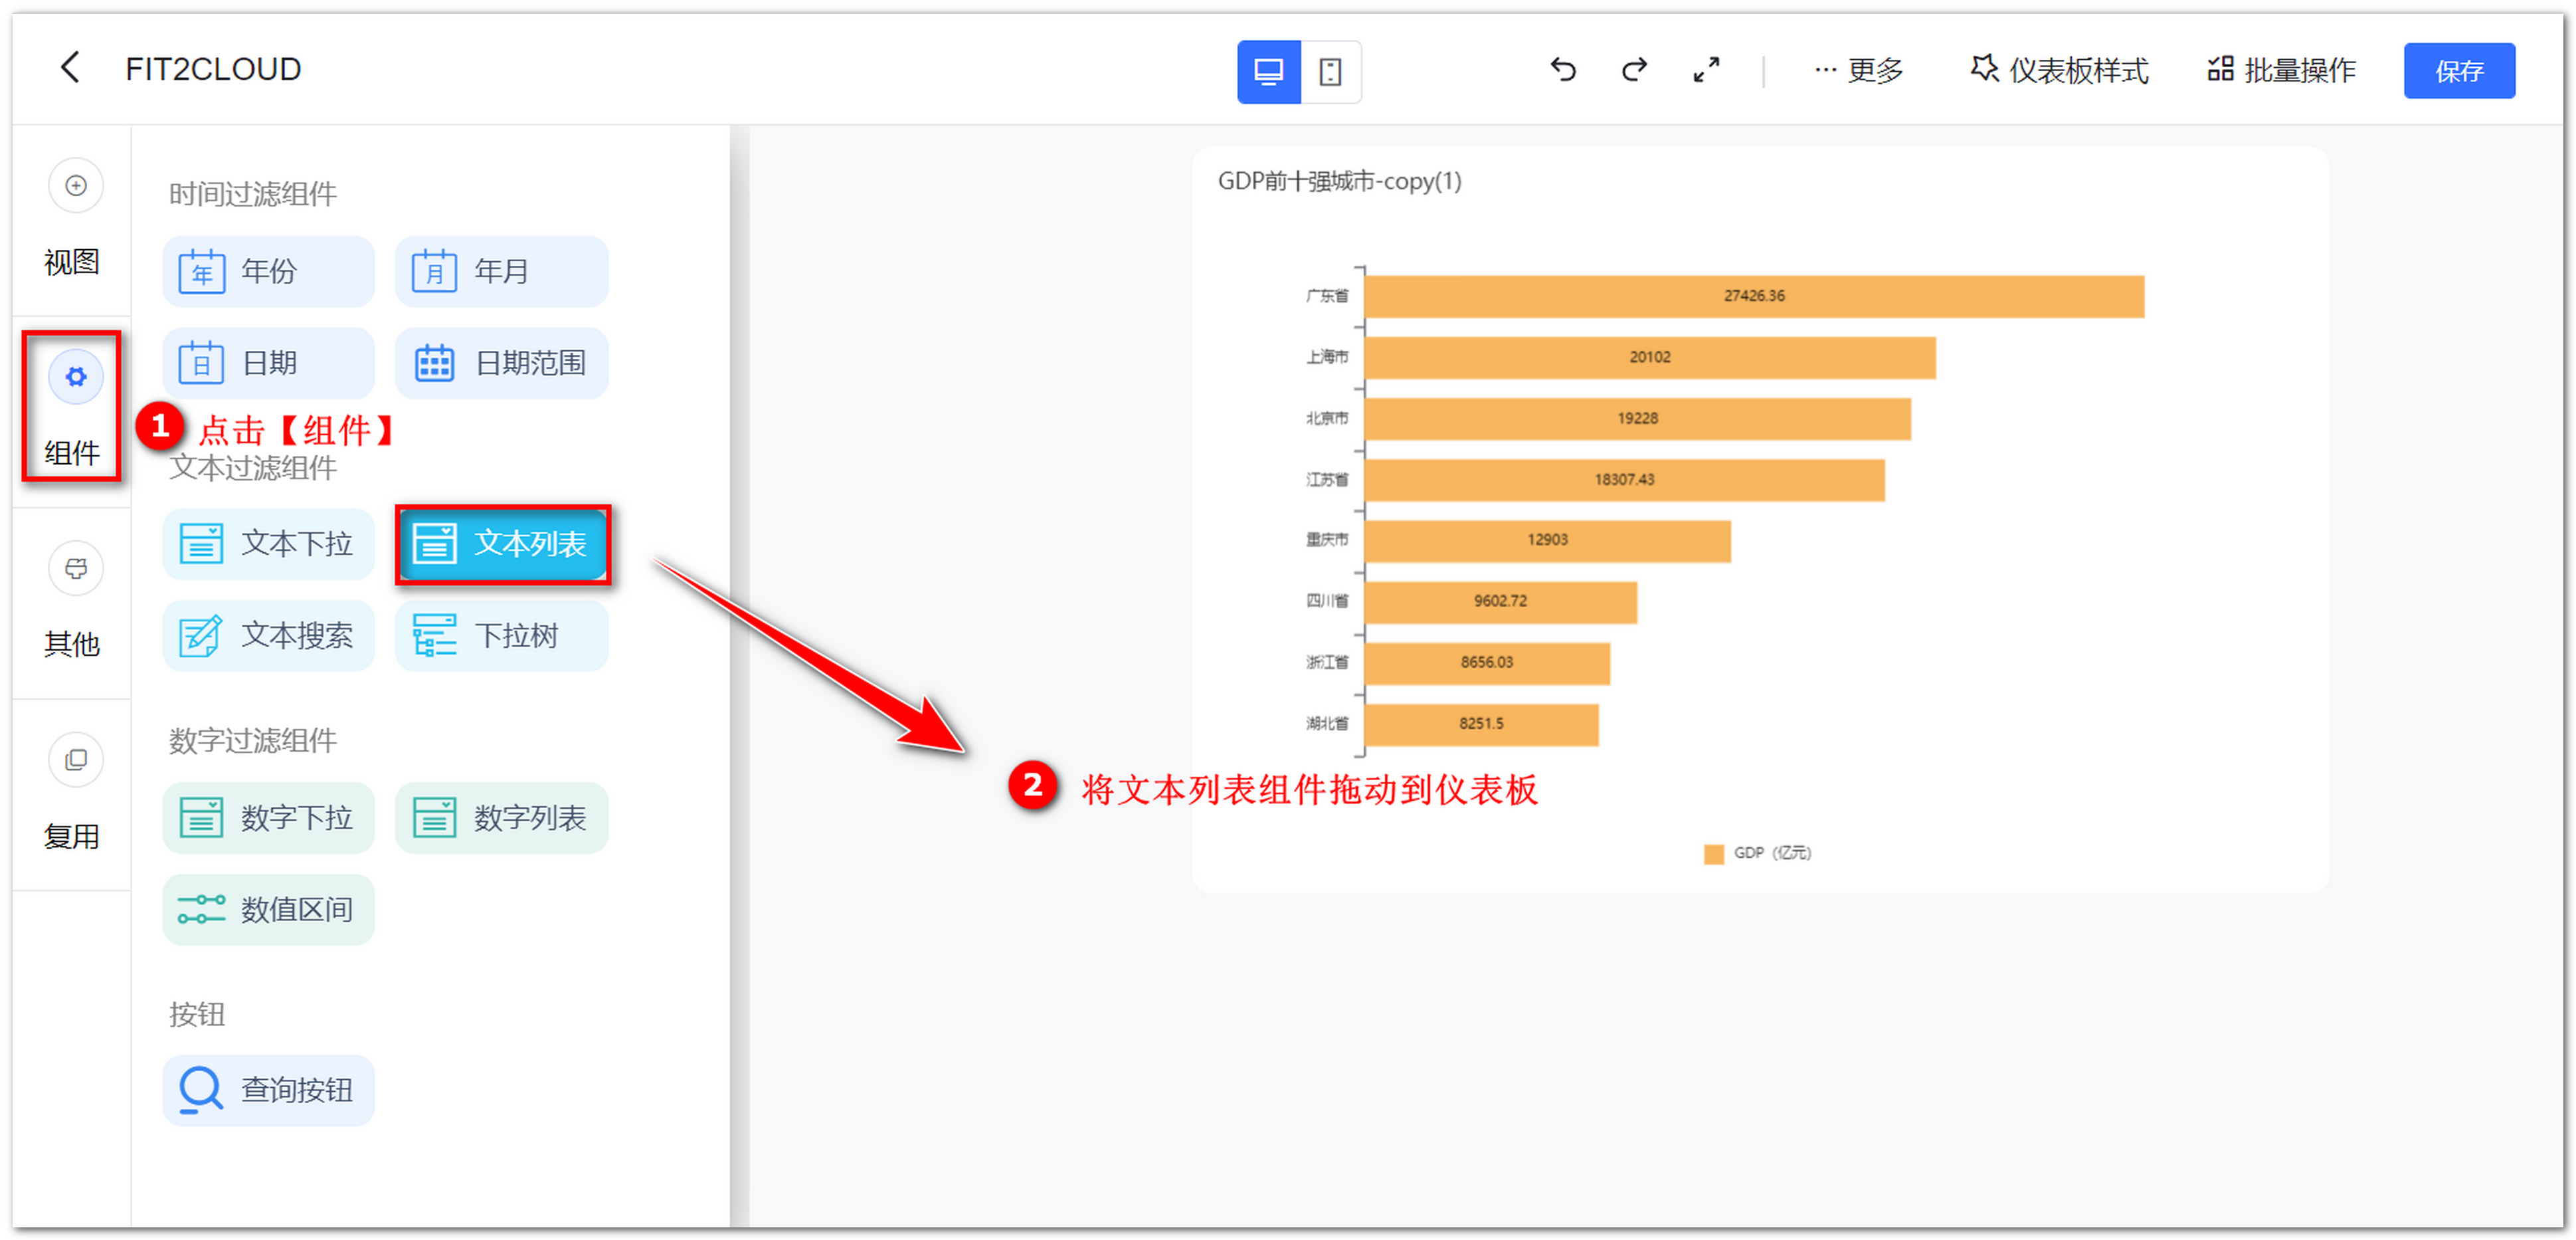Select the 文本搜索 text search component
2576x1240 pixels.
tap(268, 636)
